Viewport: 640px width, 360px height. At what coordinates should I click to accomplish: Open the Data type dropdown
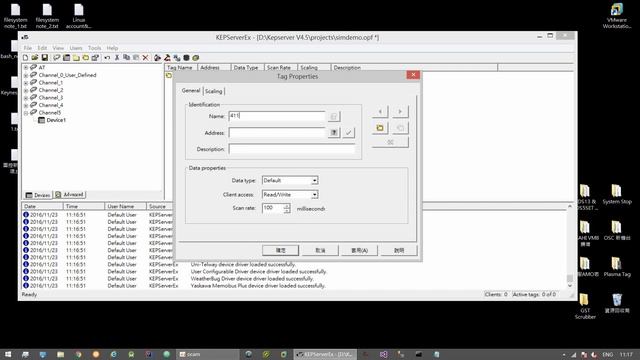coord(315,180)
